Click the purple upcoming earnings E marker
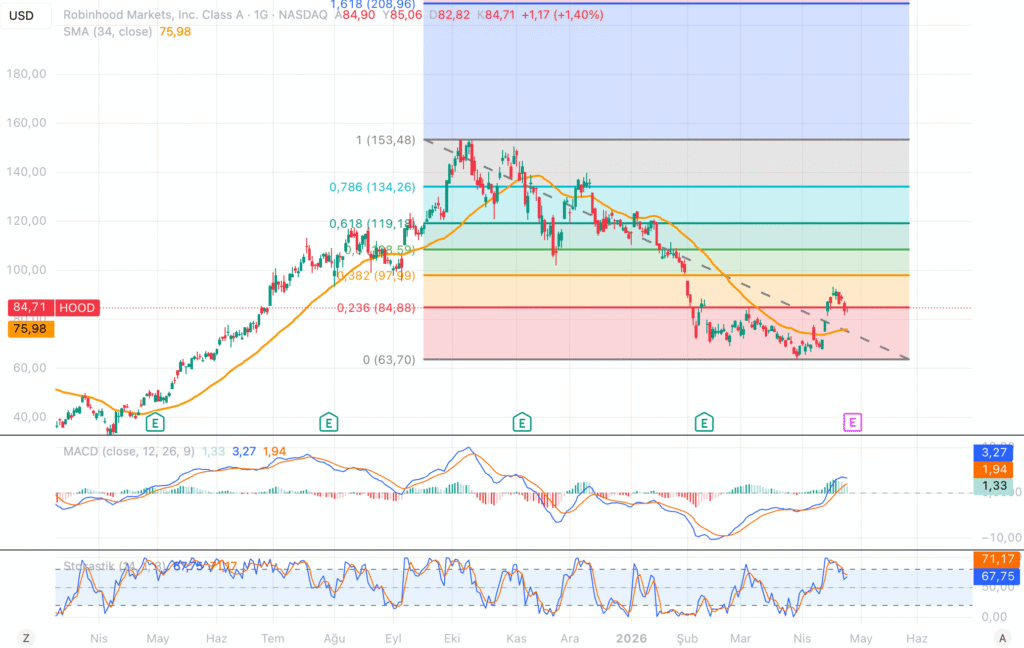 tap(852, 422)
